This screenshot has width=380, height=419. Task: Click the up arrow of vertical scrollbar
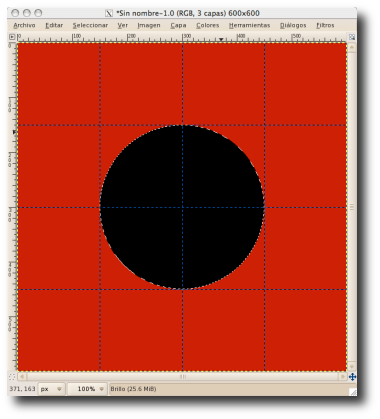(352, 47)
